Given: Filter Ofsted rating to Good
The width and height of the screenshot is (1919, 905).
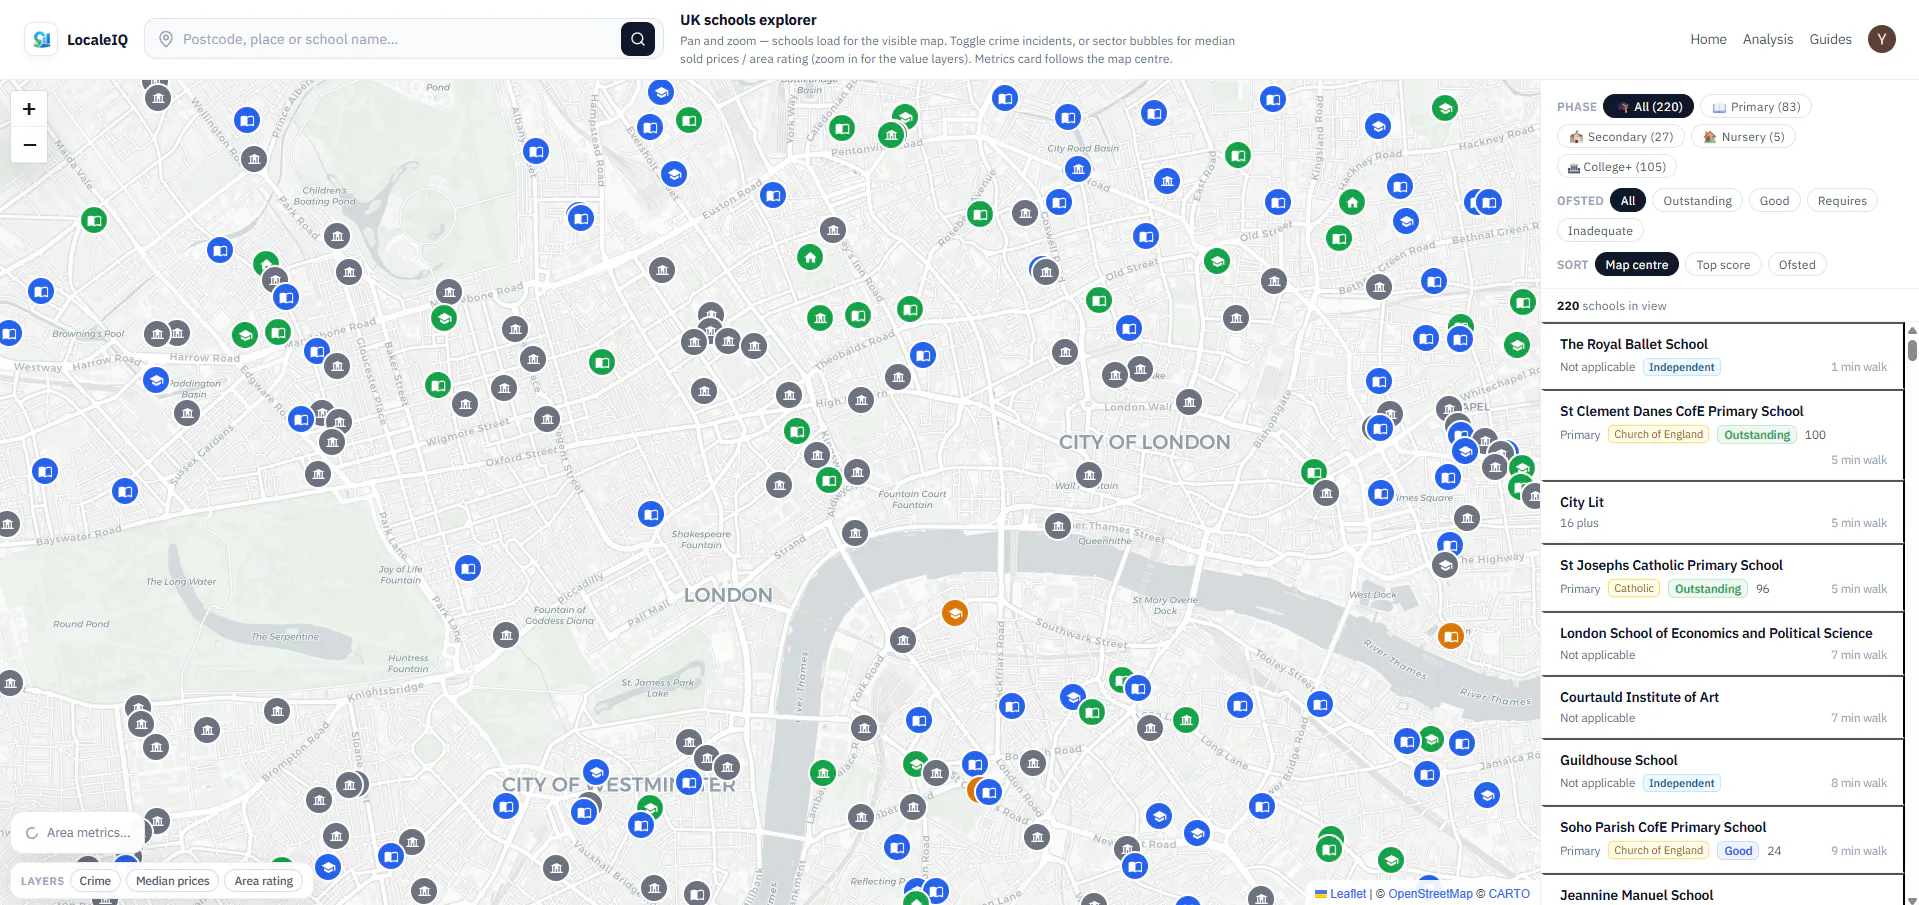Looking at the screenshot, I should point(1774,201).
